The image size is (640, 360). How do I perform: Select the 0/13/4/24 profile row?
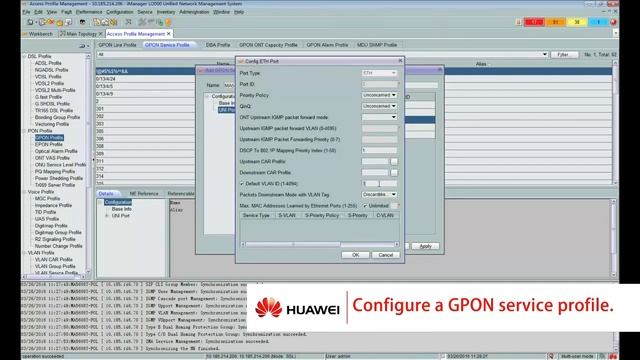click(145, 79)
